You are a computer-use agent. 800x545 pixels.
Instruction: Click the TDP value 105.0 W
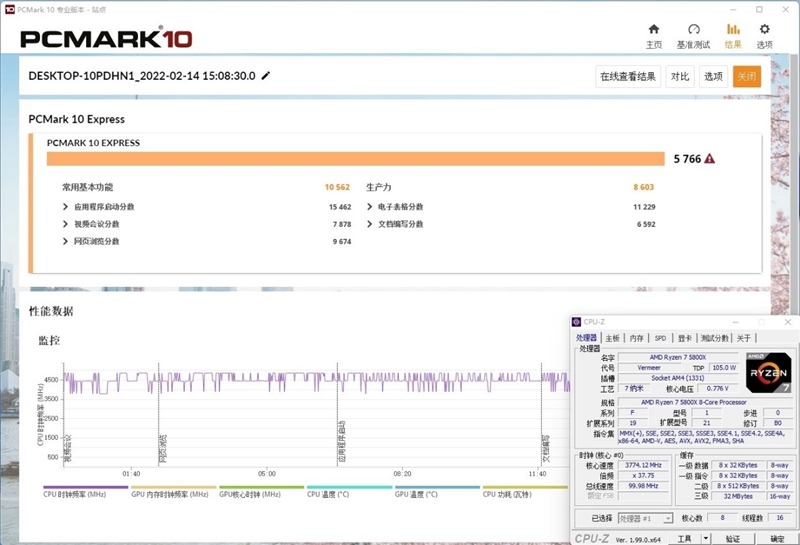click(x=724, y=367)
